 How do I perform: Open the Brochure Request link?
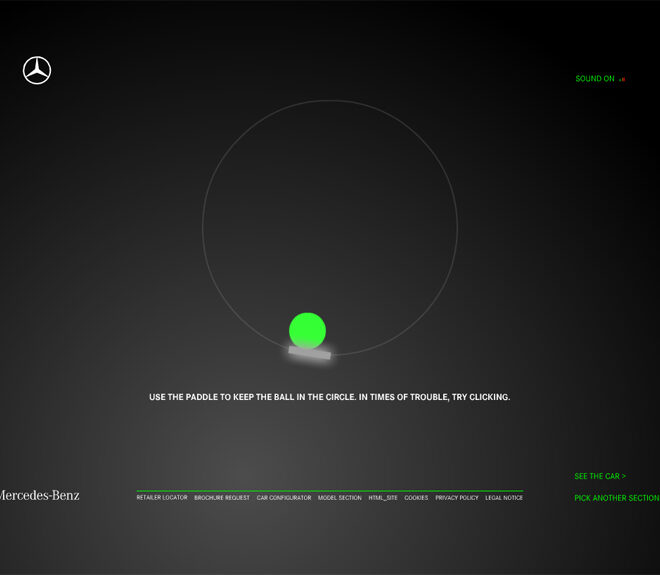[222, 498]
